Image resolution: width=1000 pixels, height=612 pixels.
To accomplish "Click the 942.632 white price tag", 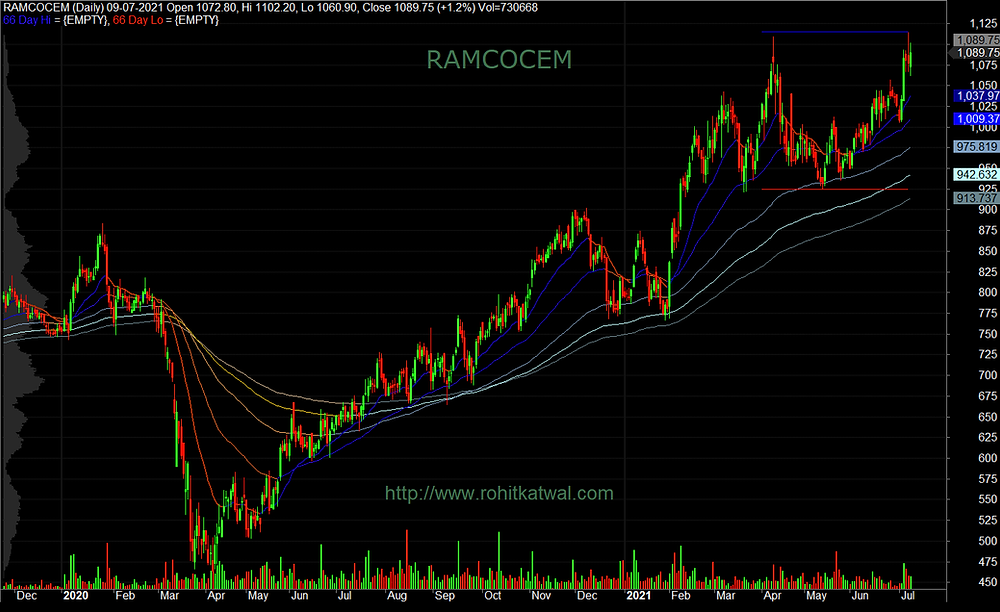I will (976, 175).
